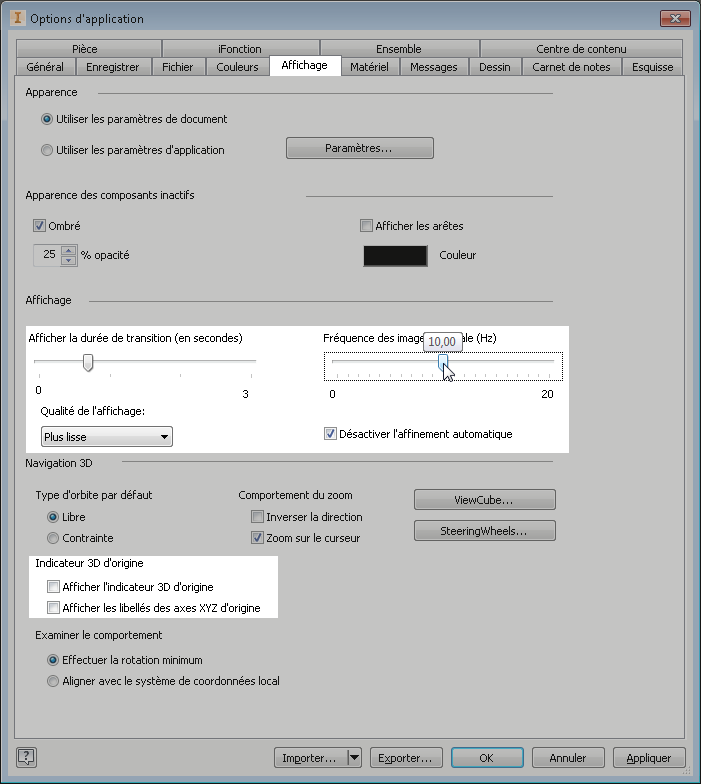Switch to the Dessin tab

click(495, 66)
